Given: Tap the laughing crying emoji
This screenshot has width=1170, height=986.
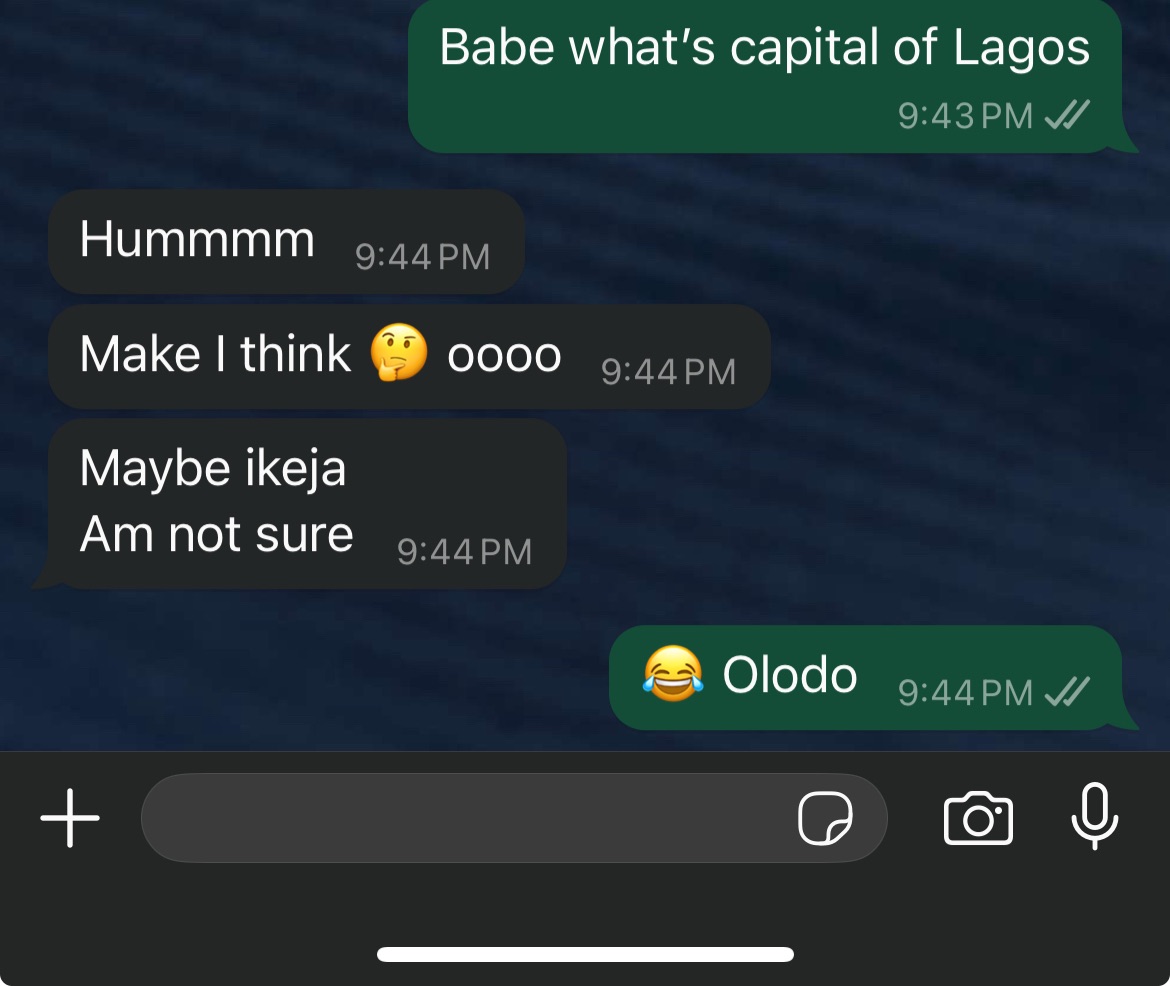Looking at the screenshot, I should click(x=672, y=674).
